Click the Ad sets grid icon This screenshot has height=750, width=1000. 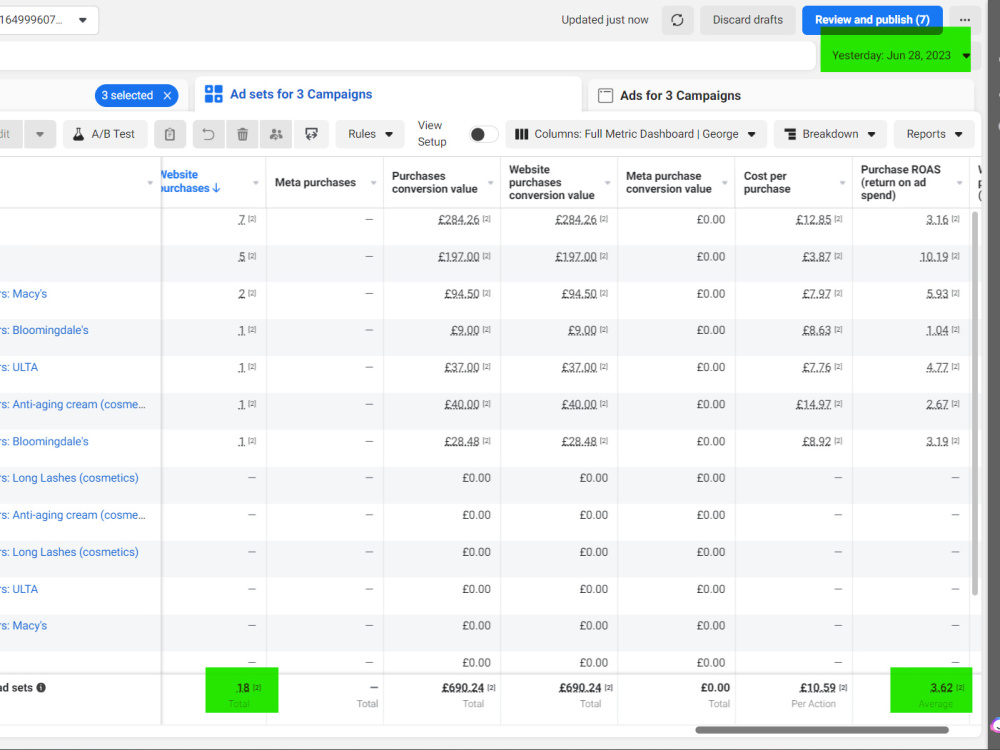coord(214,94)
